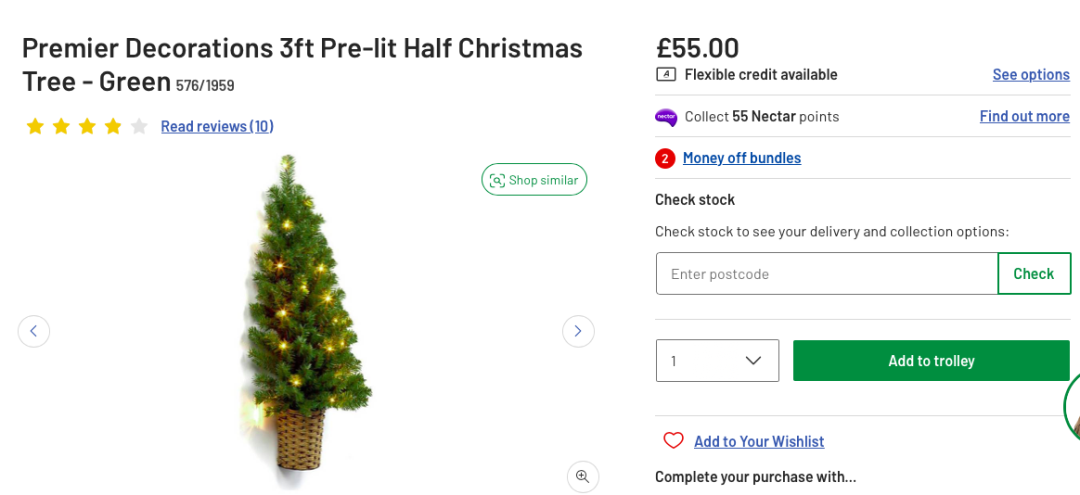The height and width of the screenshot is (495, 1080).
Task: Select the fifth grey rating star
Action: click(x=139, y=126)
